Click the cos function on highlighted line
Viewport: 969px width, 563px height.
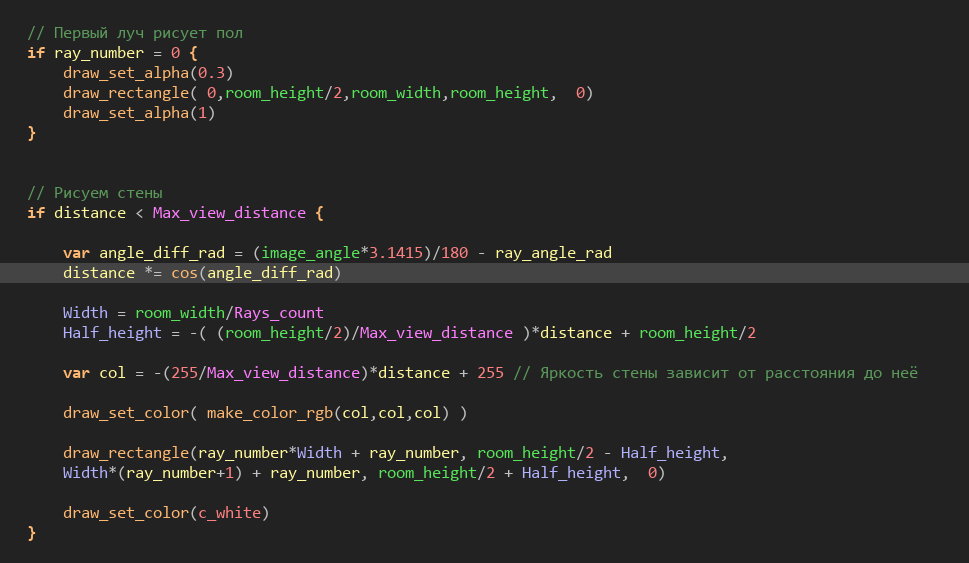184,273
